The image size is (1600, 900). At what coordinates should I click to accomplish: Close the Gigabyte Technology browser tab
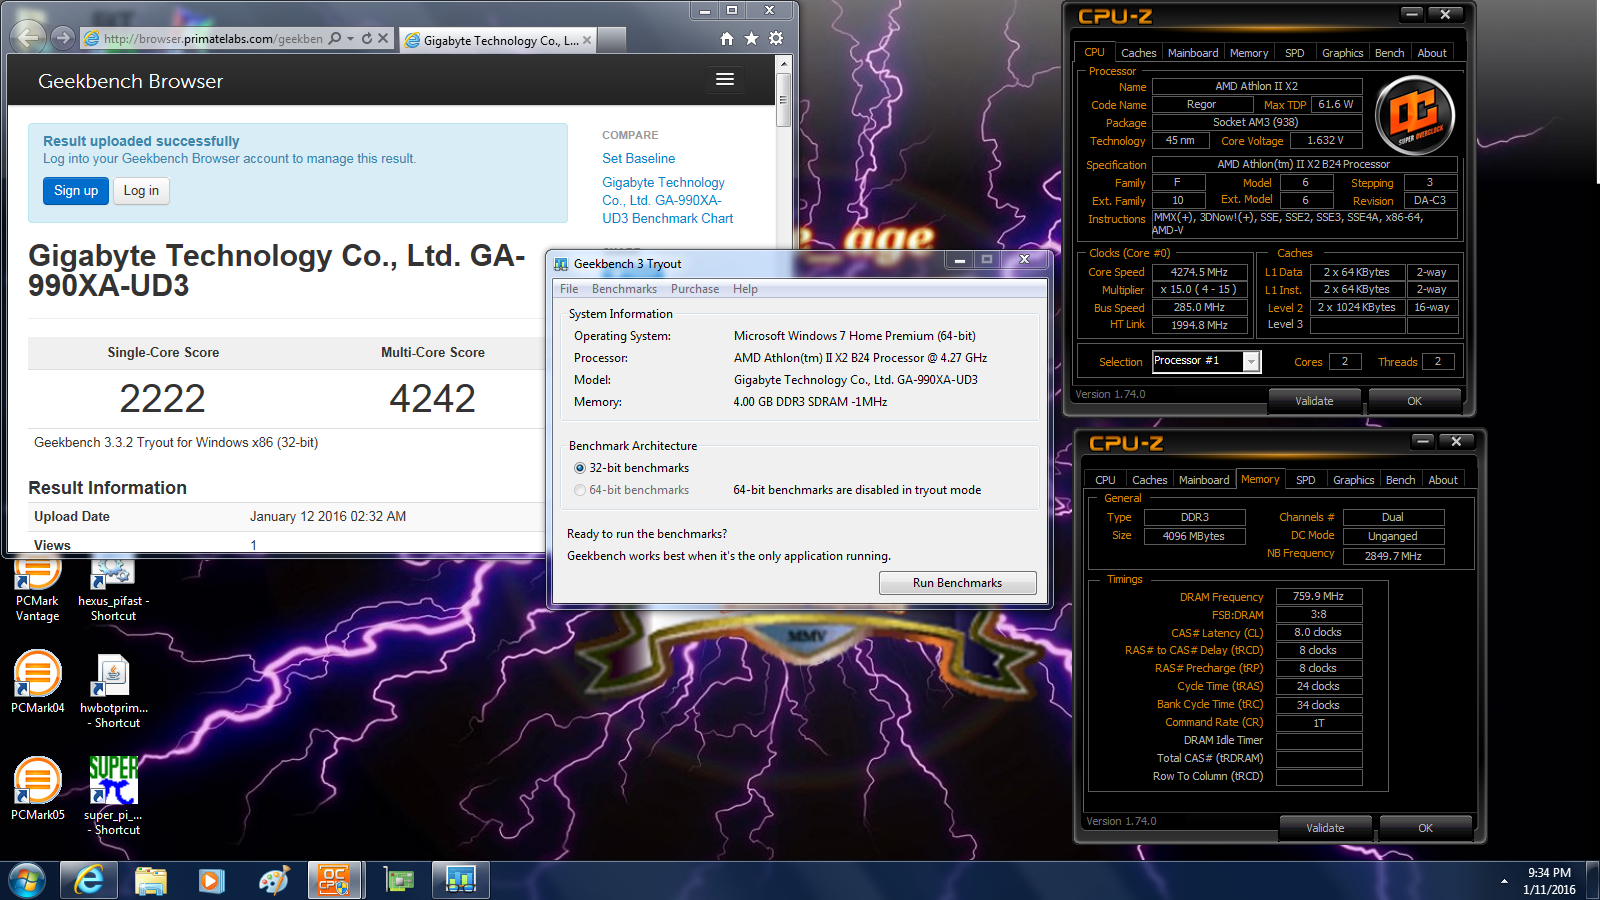[x=587, y=40]
